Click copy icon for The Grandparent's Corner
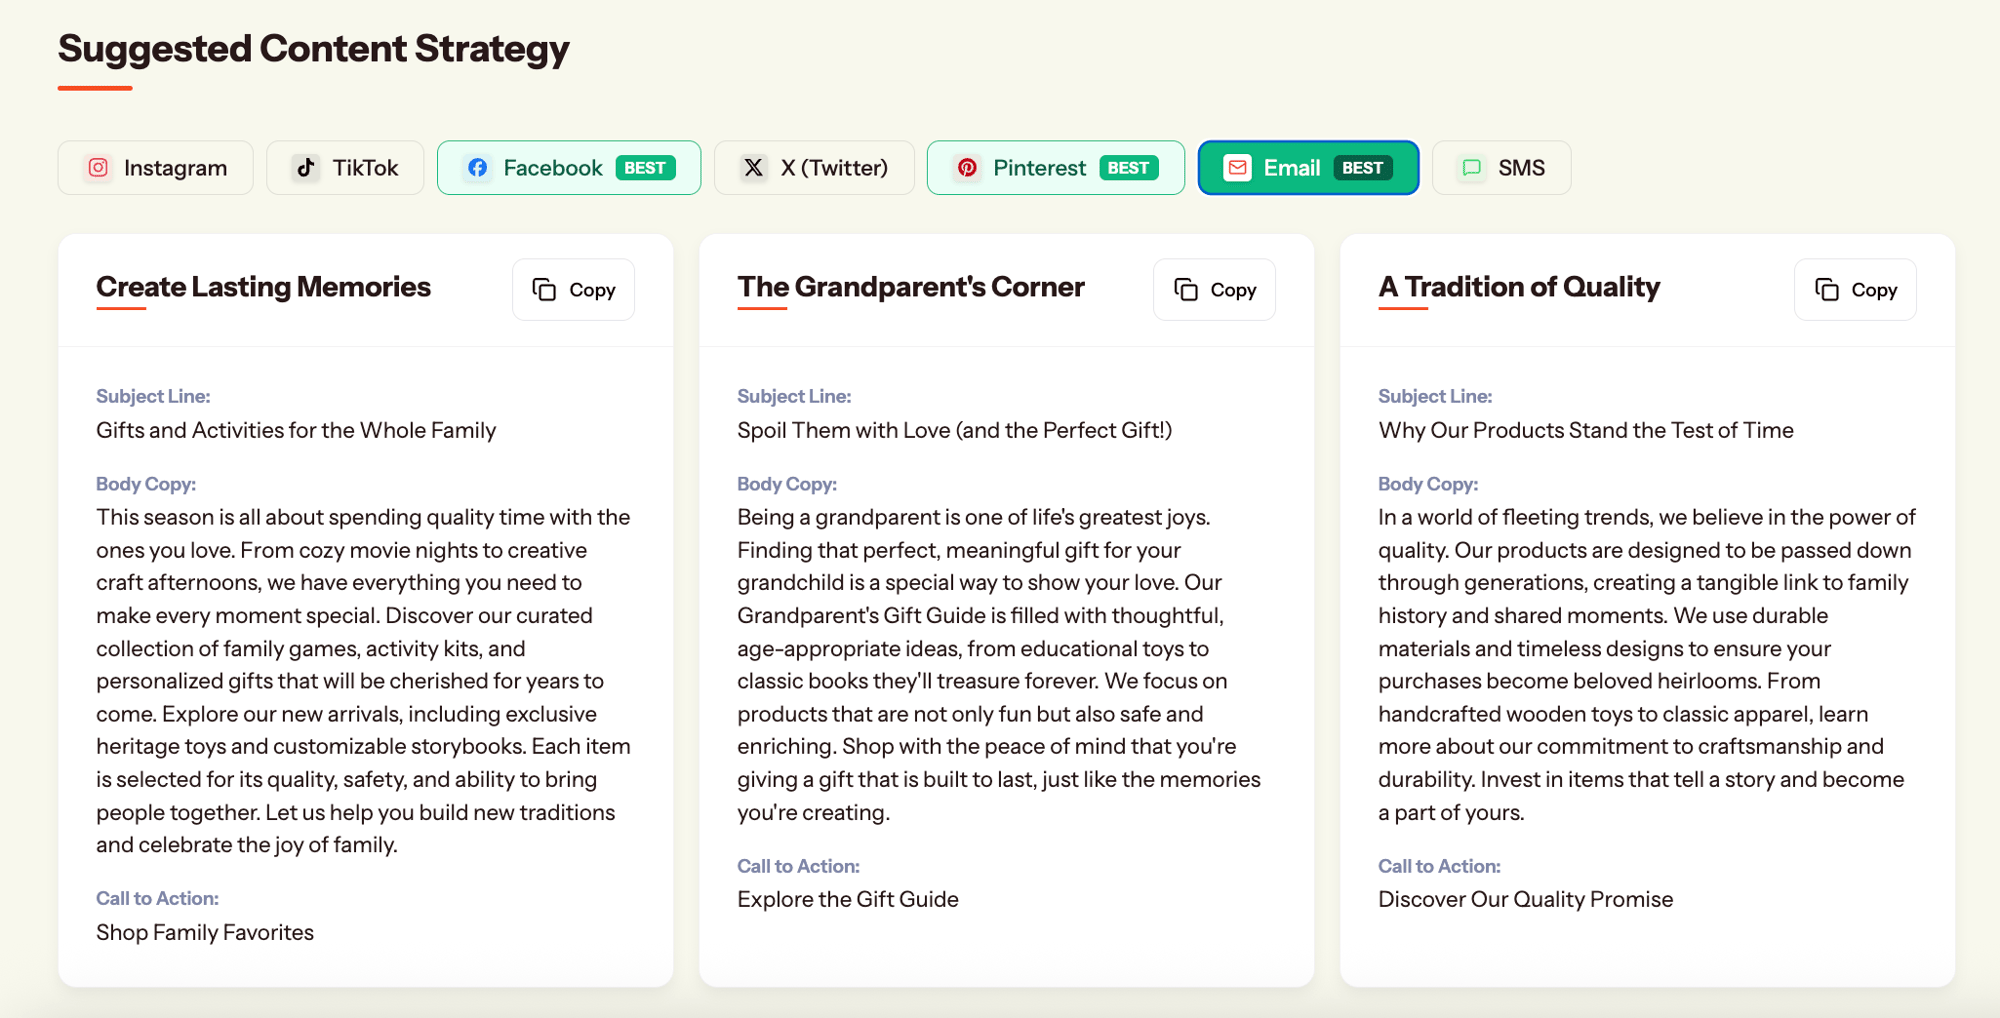The image size is (2000, 1018). coord(1186,290)
